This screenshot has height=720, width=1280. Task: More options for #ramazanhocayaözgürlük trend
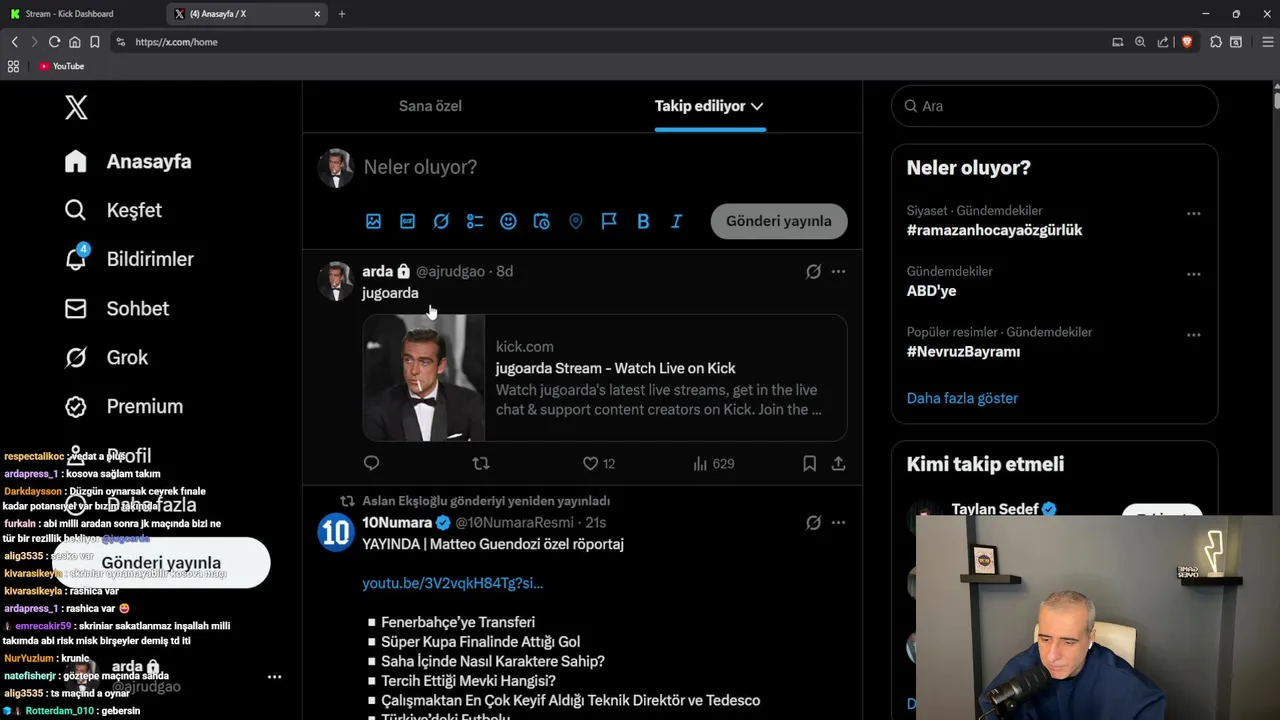[x=1193, y=214]
